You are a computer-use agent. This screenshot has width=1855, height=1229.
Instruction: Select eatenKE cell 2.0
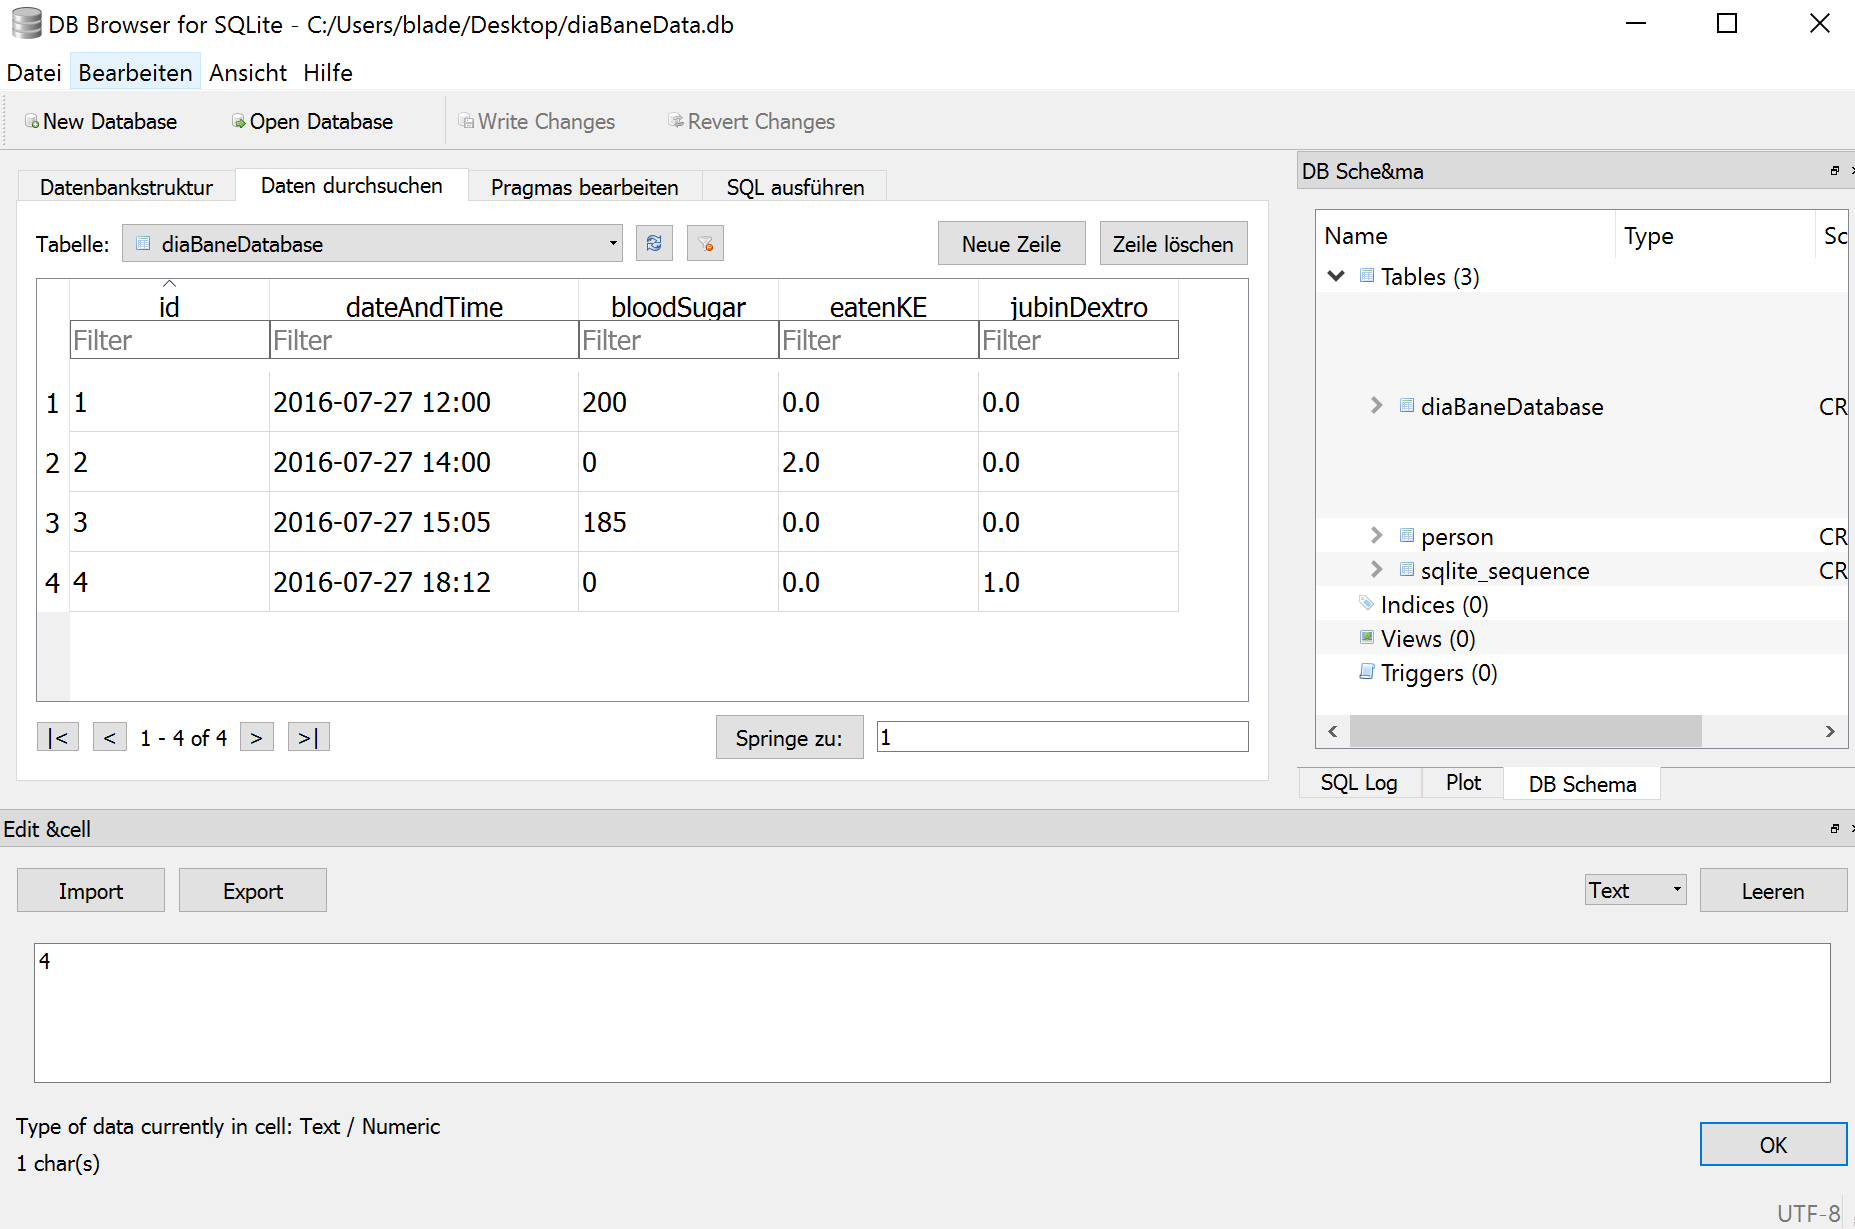[x=878, y=461]
